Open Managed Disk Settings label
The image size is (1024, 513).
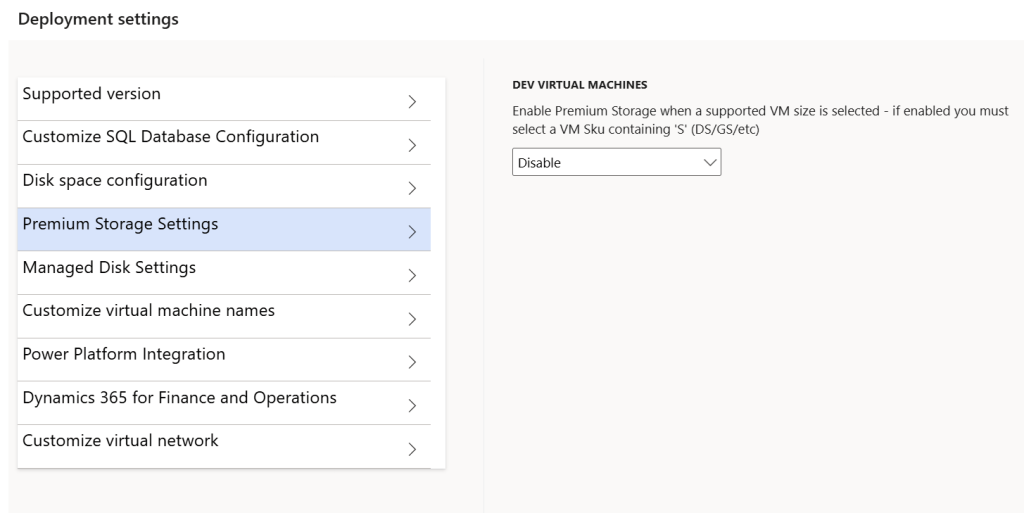coord(109,267)
